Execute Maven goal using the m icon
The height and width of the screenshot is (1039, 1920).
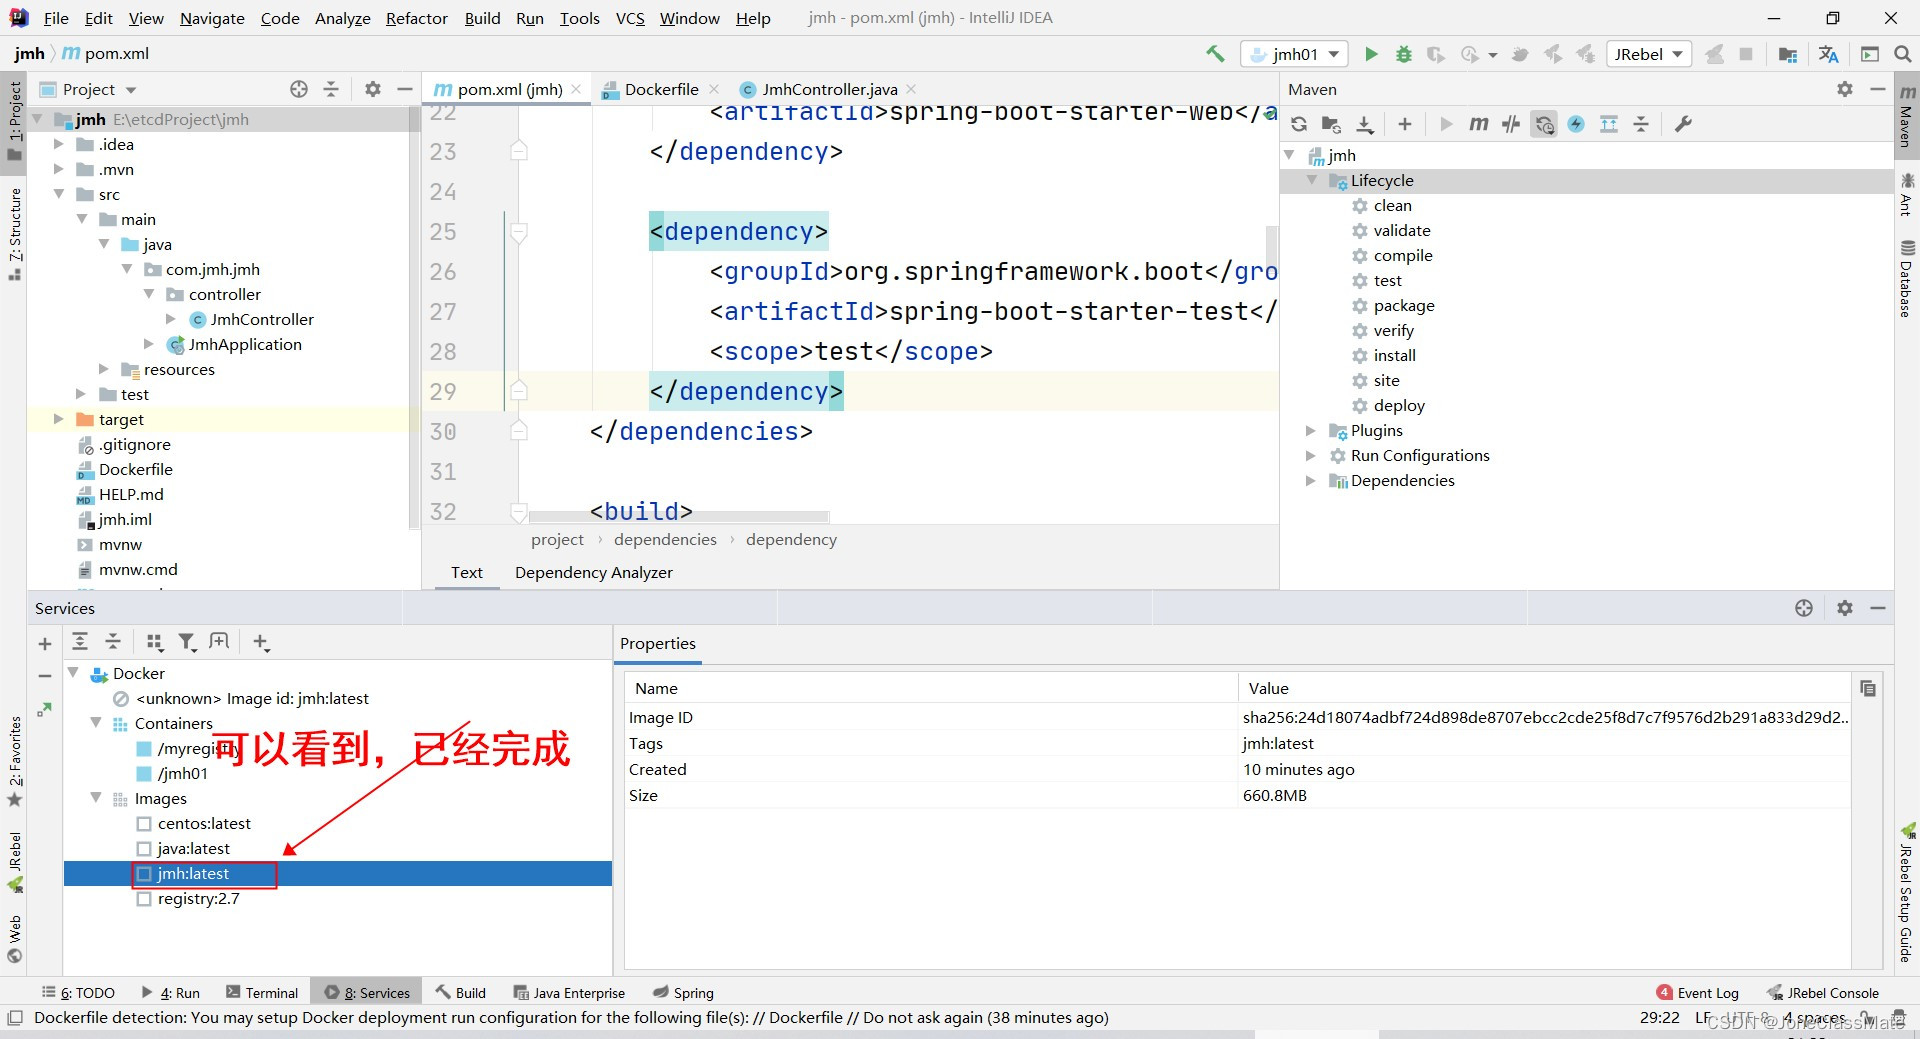1478,124
